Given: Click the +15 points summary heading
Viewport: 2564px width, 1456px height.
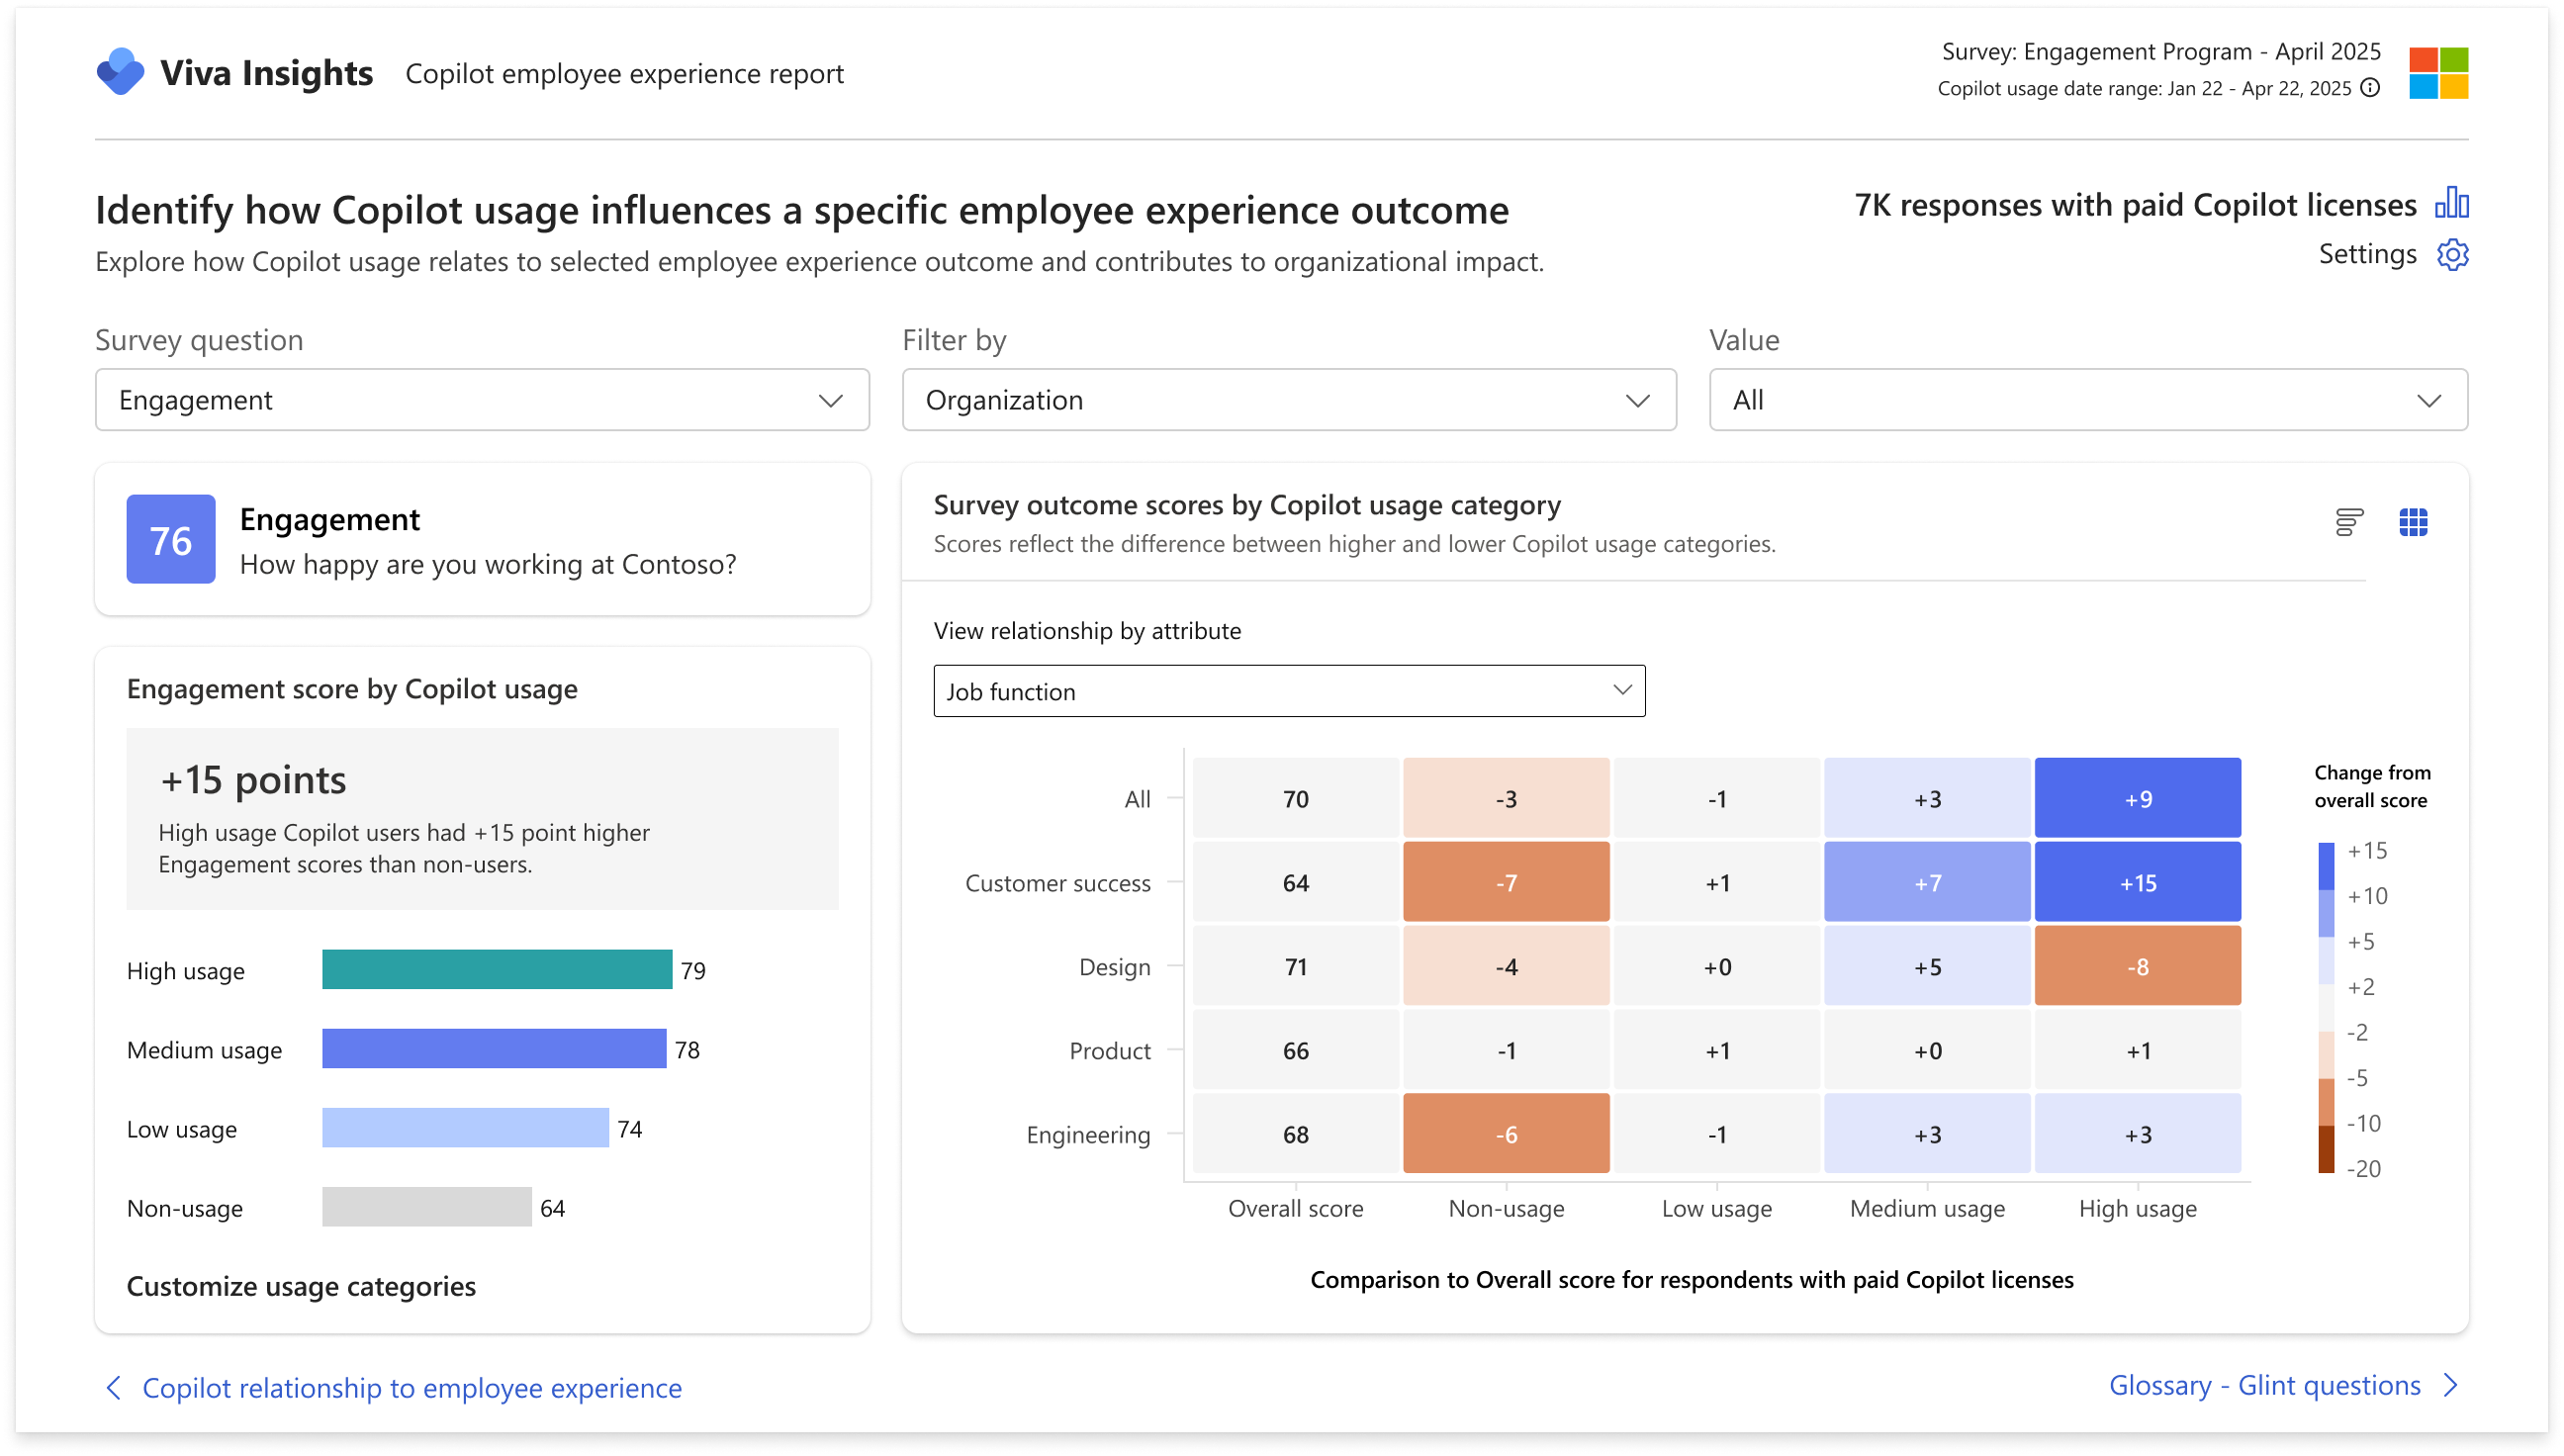Looking at the screenshot, I should click(x=253, y=780).
